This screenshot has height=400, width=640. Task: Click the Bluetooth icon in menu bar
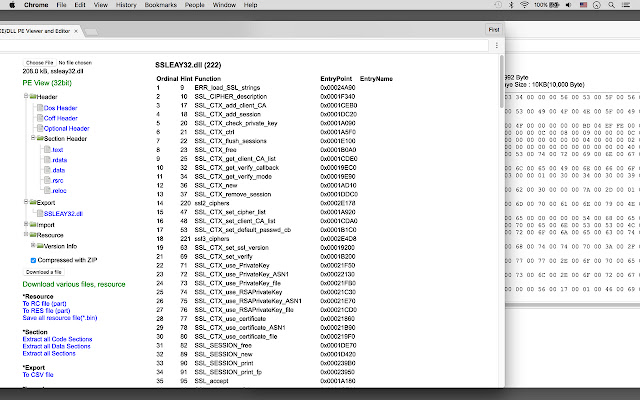click(511, 5)
